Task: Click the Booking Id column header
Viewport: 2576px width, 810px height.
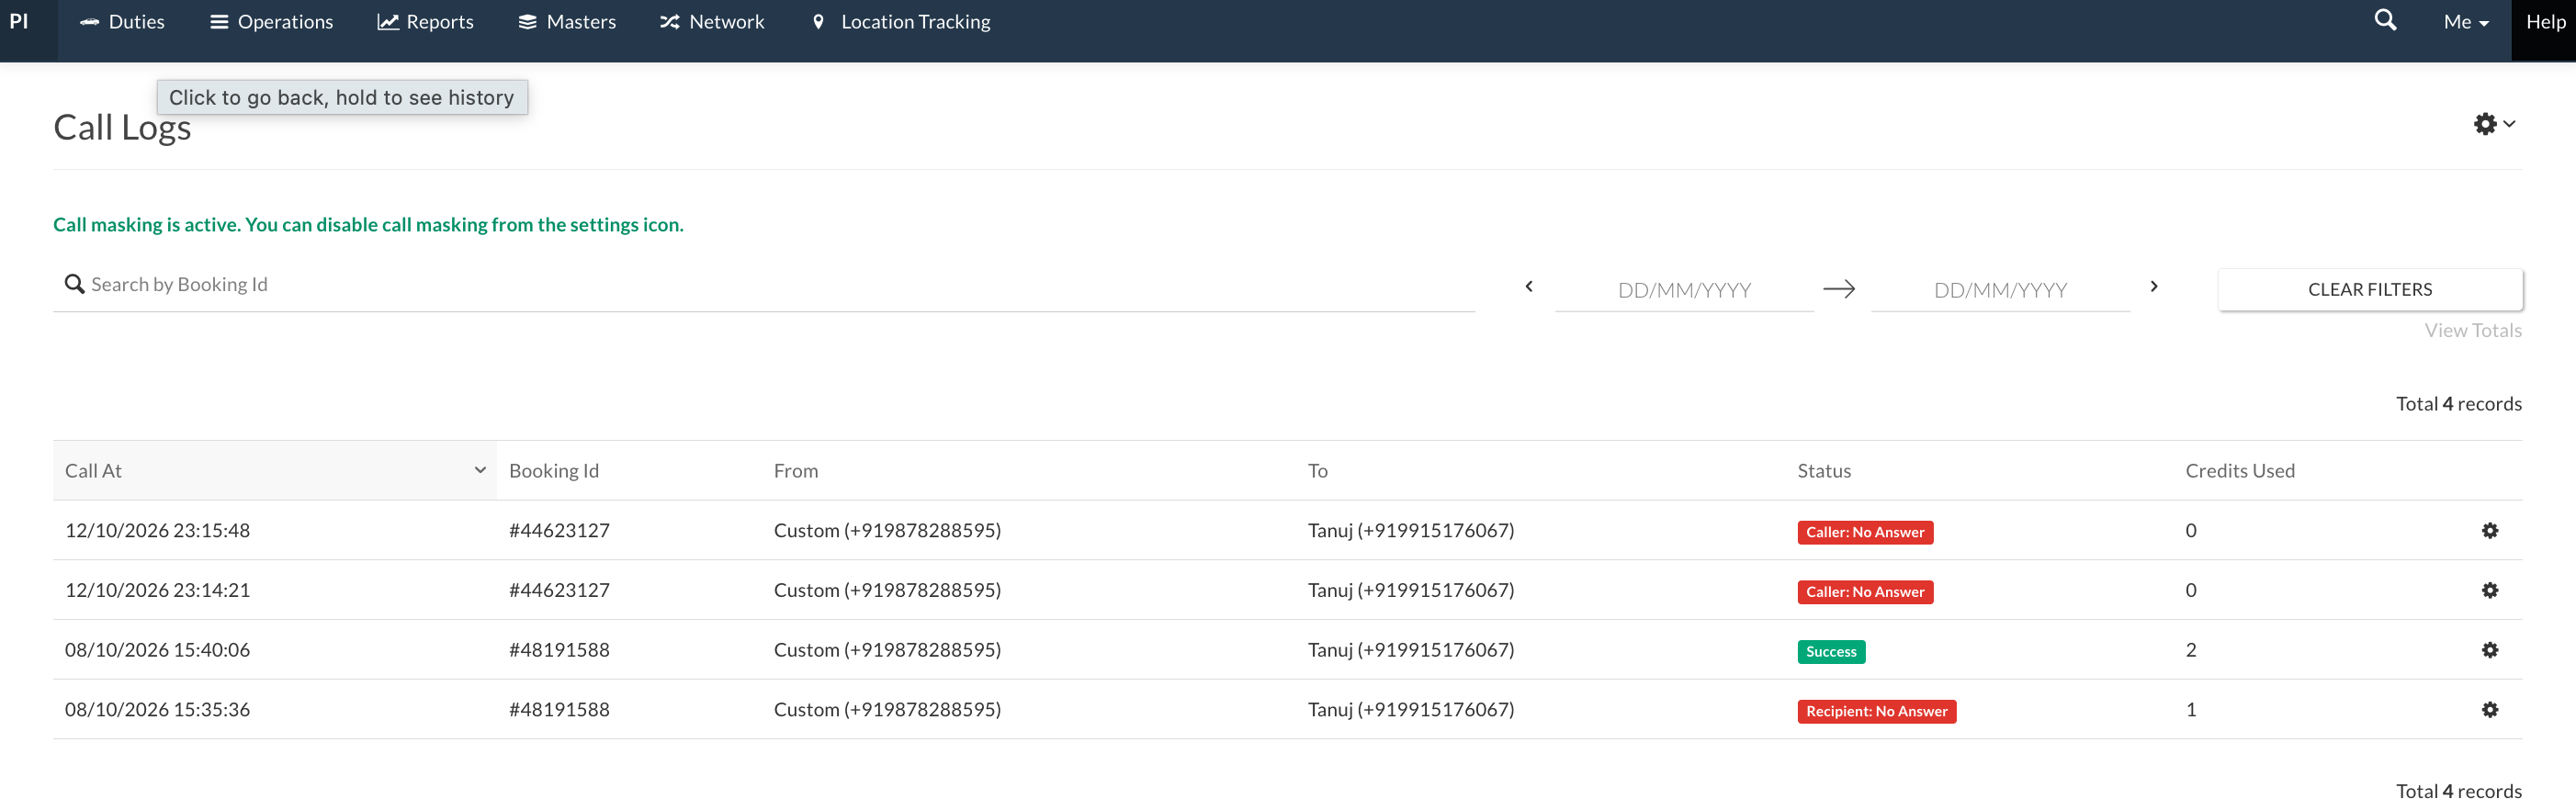Action: click(x=554, y=471)
